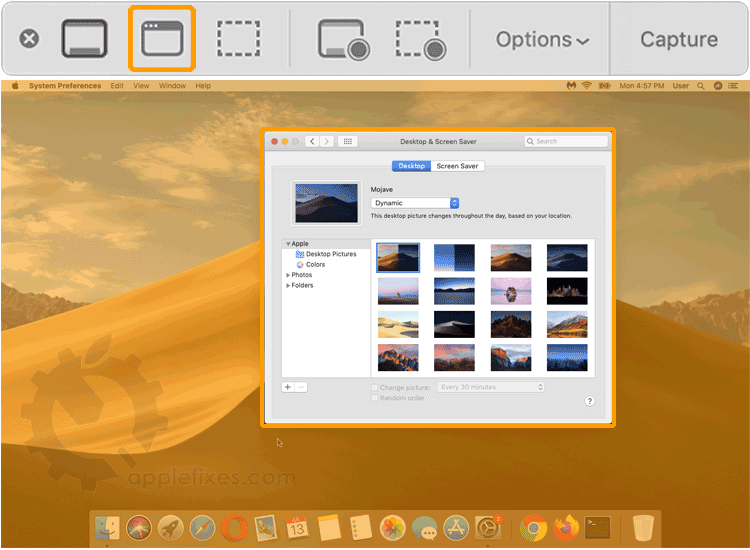Click the Siri icon in the menu bar
Image resolution: width=750 pixels, height=550 pixels.
pyautogui.click(x=717, y=86)
